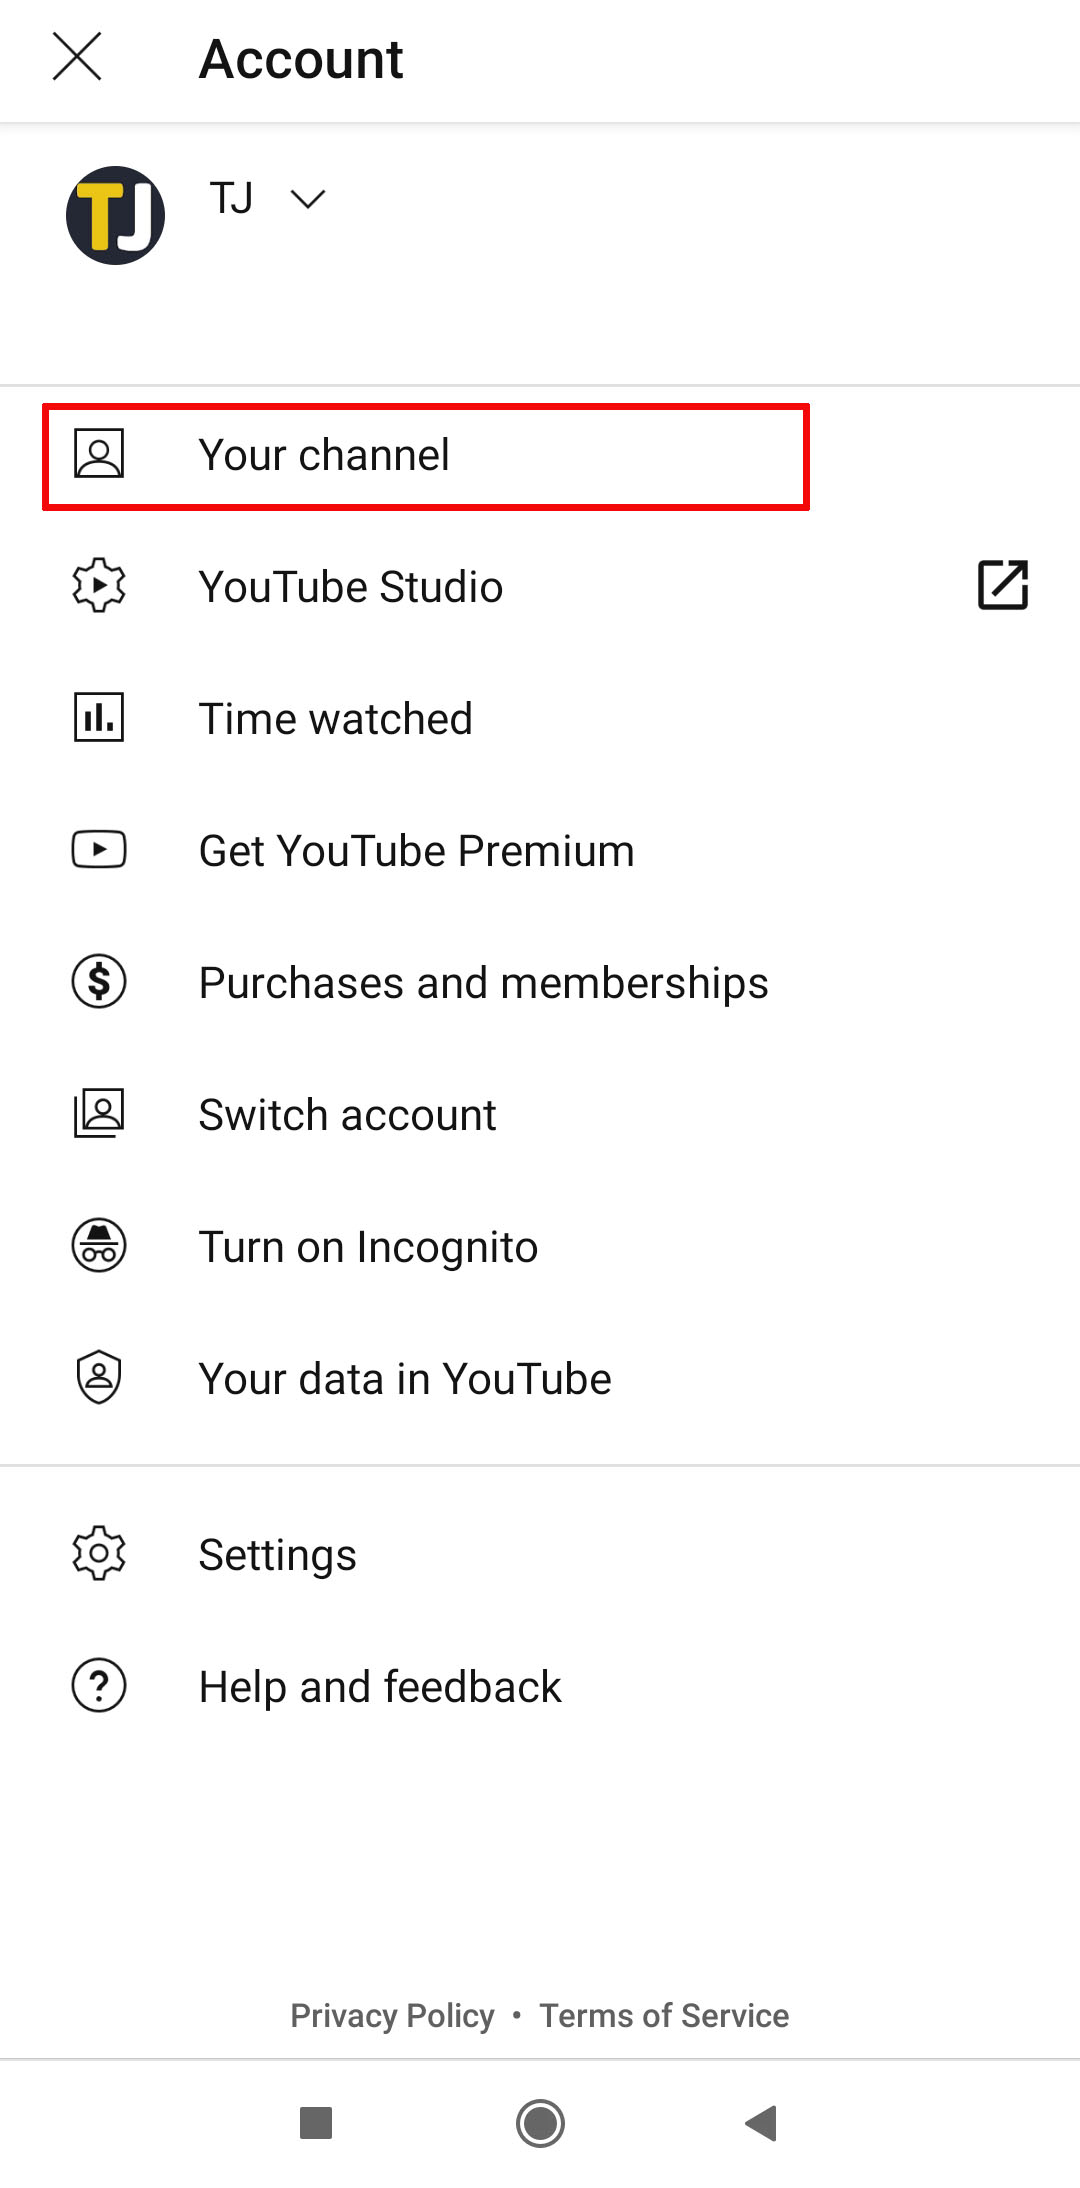The height and width of the screenshot is (2188, 1080).
Task: Tap the Help and feedback question icon
Action: [x=99, y=1686]
